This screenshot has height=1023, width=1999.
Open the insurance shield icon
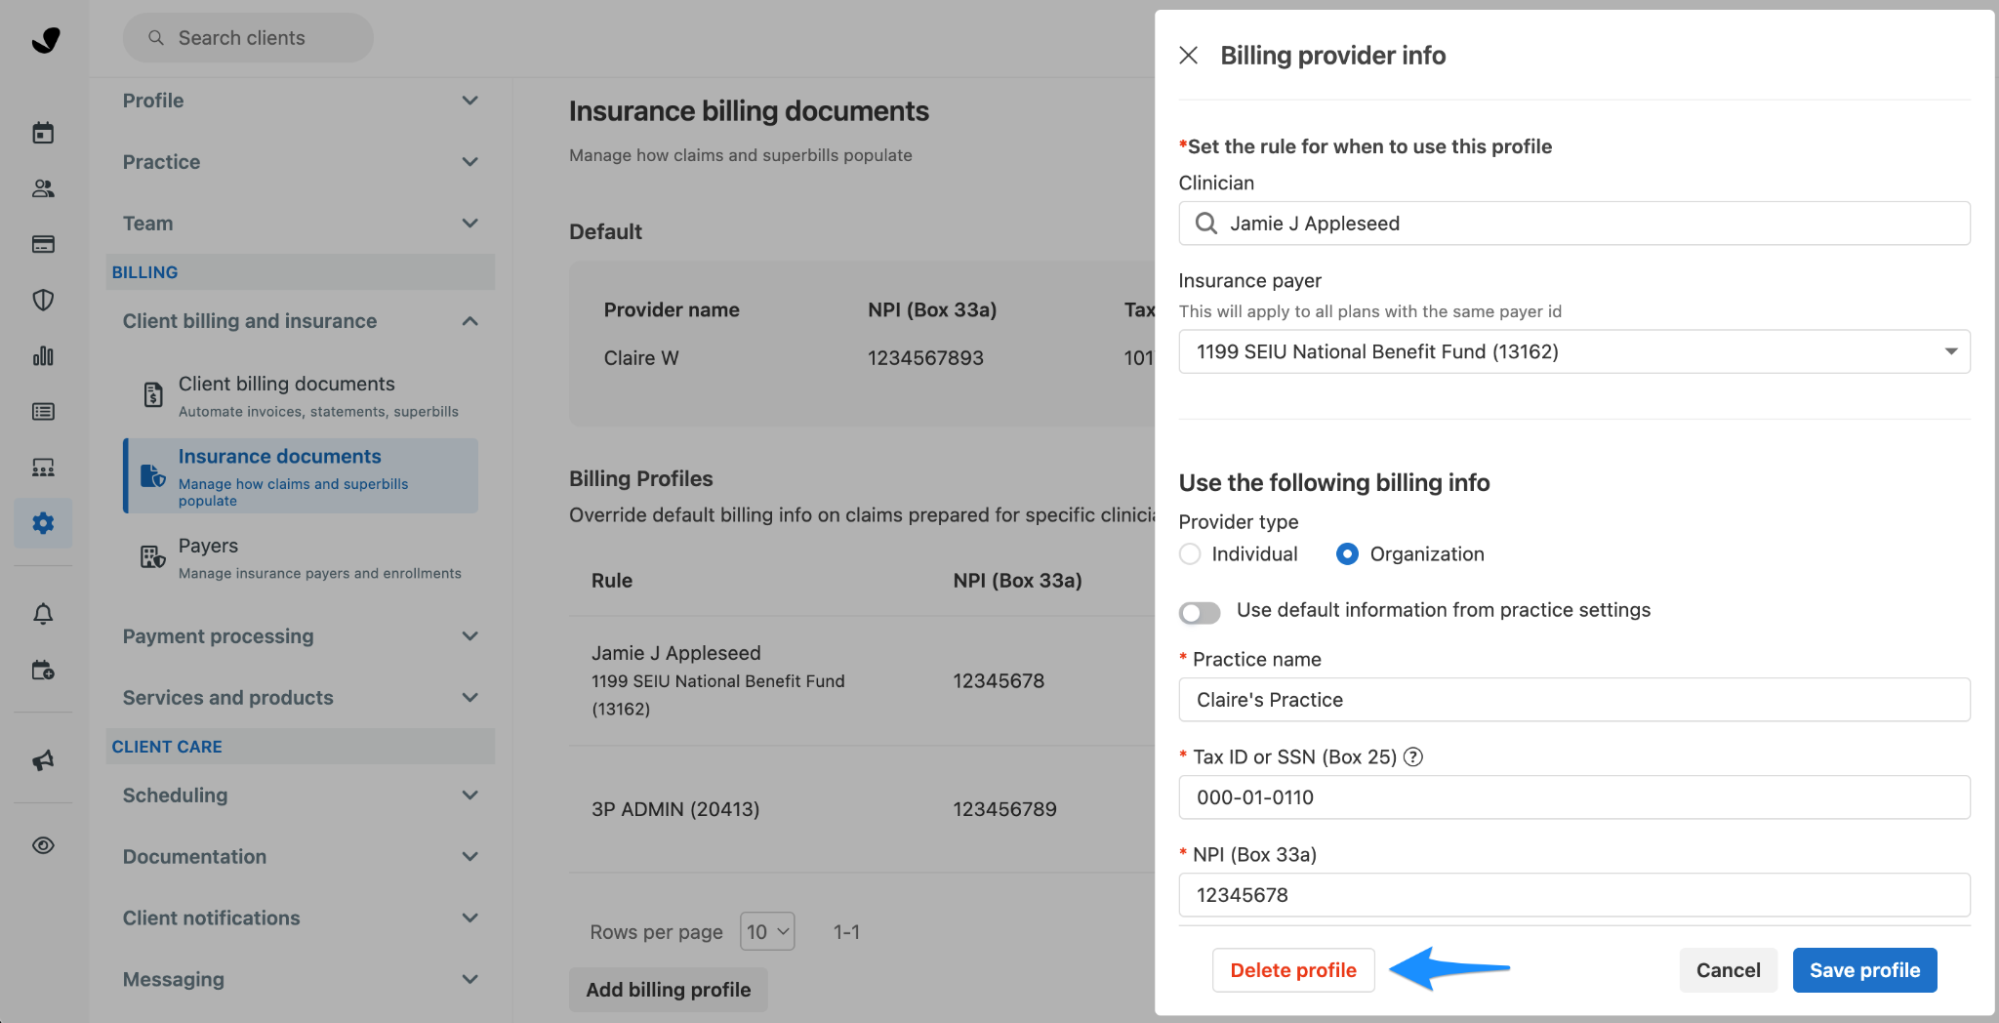coord(43,300)
